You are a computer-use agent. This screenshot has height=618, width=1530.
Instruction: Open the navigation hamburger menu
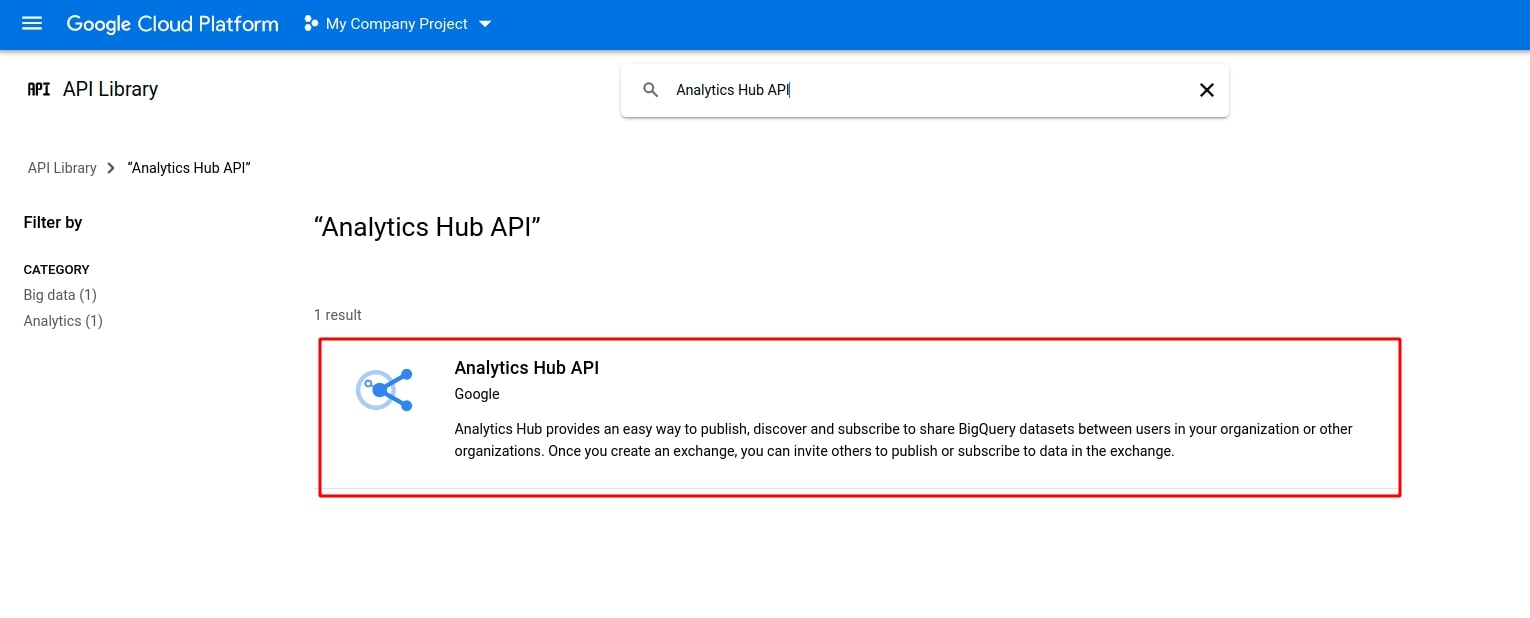point(31,23)
